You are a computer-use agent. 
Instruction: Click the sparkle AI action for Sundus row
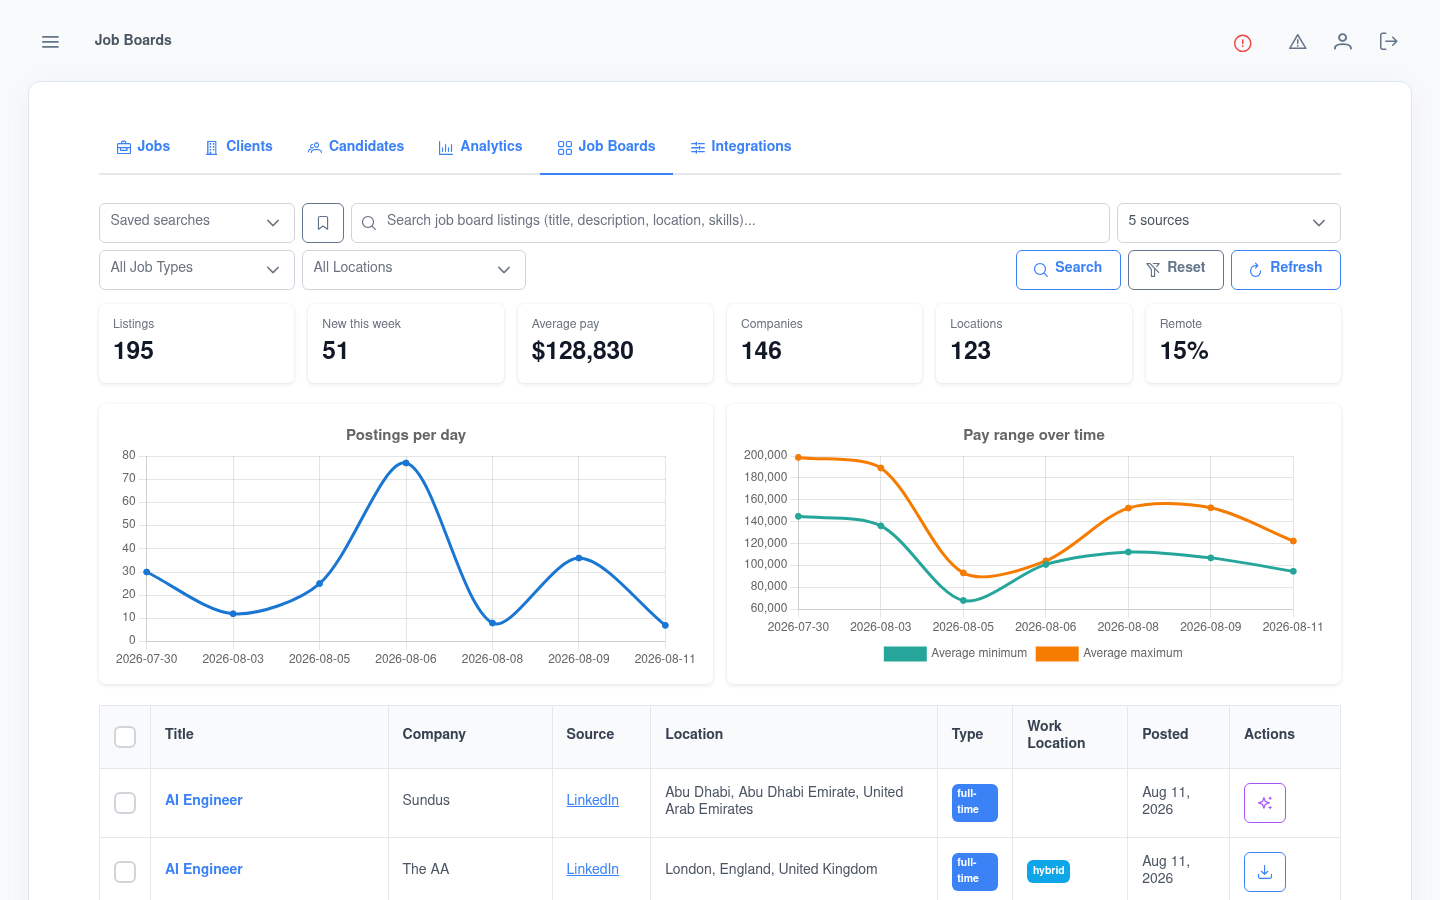pos(1265,803)
